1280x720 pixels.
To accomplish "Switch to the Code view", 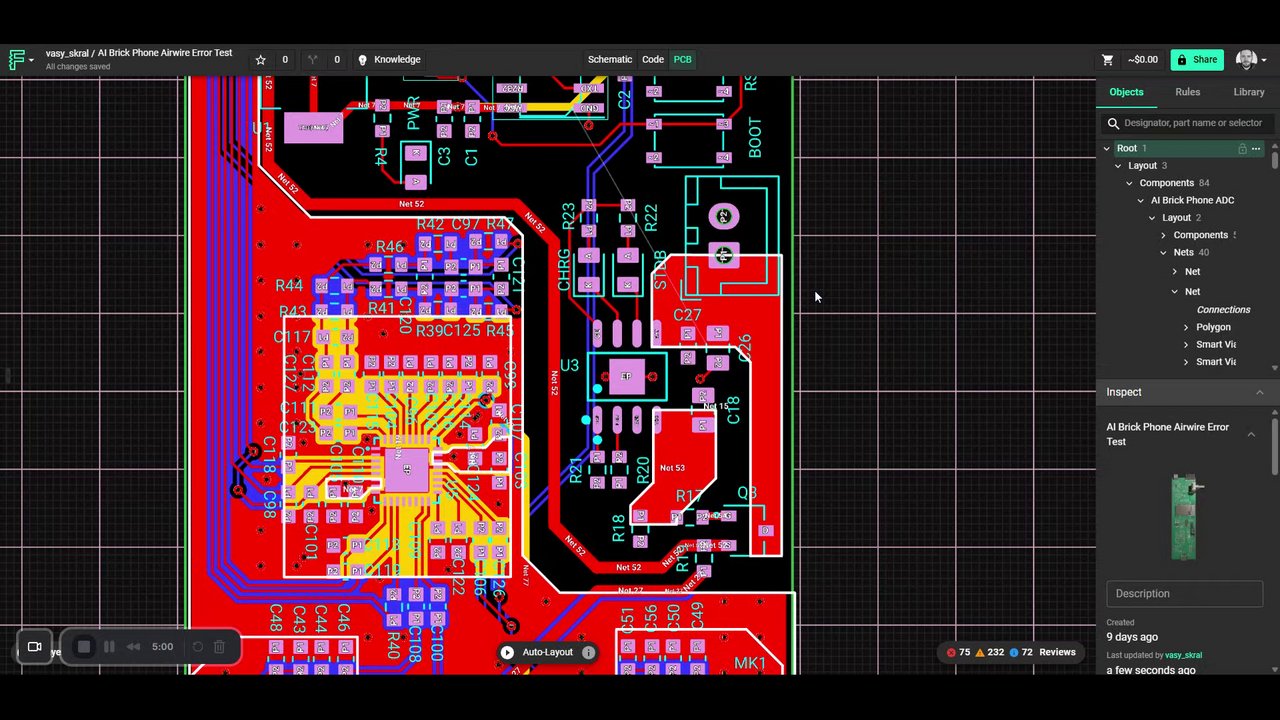I will coord(653,60).
